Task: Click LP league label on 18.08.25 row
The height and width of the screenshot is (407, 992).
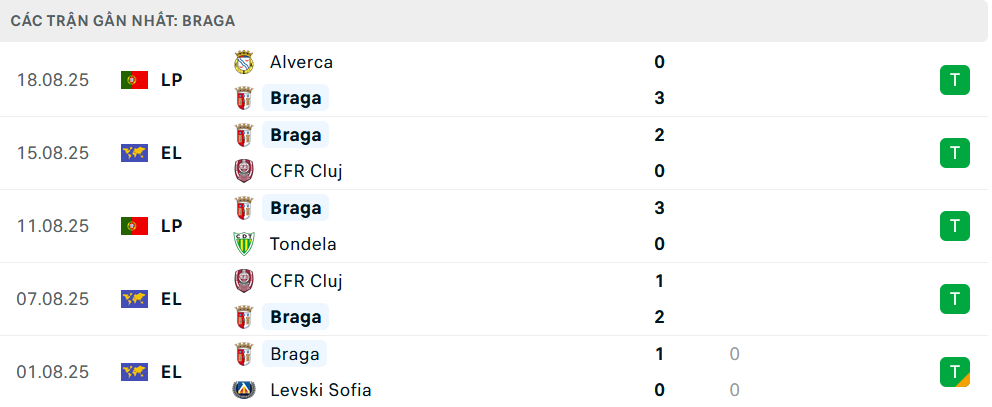Action: (x=171, y=80)
